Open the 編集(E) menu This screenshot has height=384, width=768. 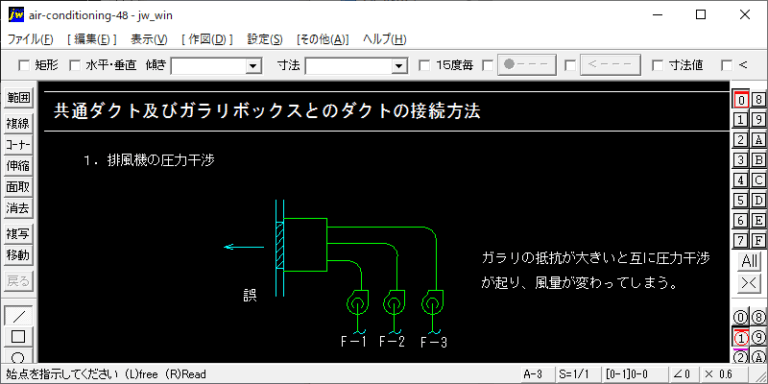tap(92, 40)
